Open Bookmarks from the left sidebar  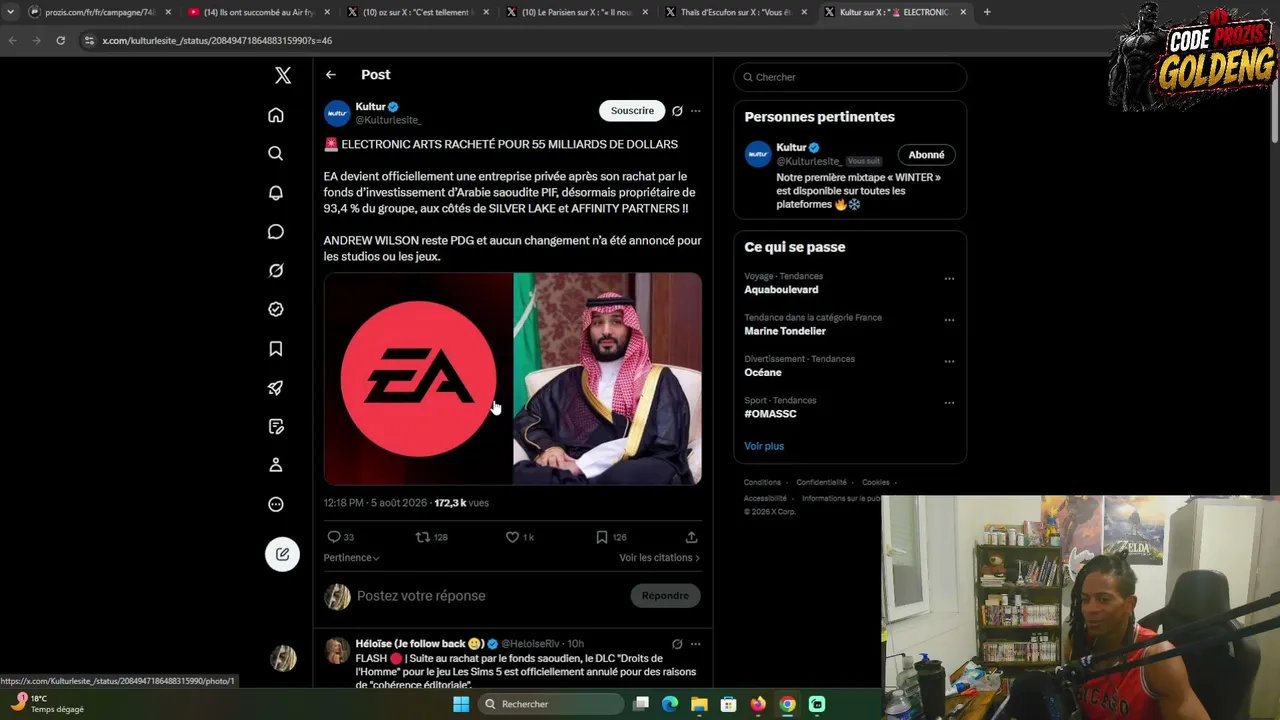[276, 349]
